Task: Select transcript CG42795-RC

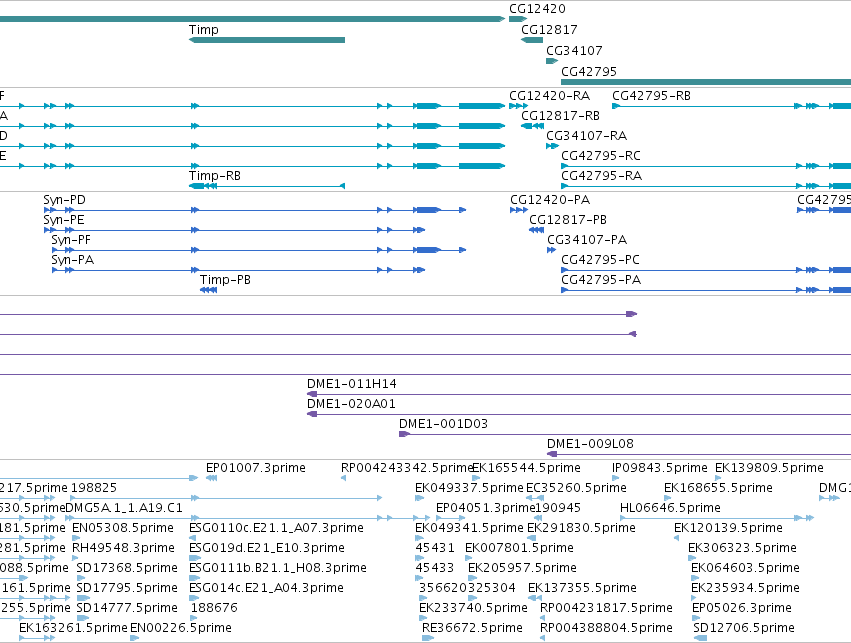Action: tap(706, 166)
